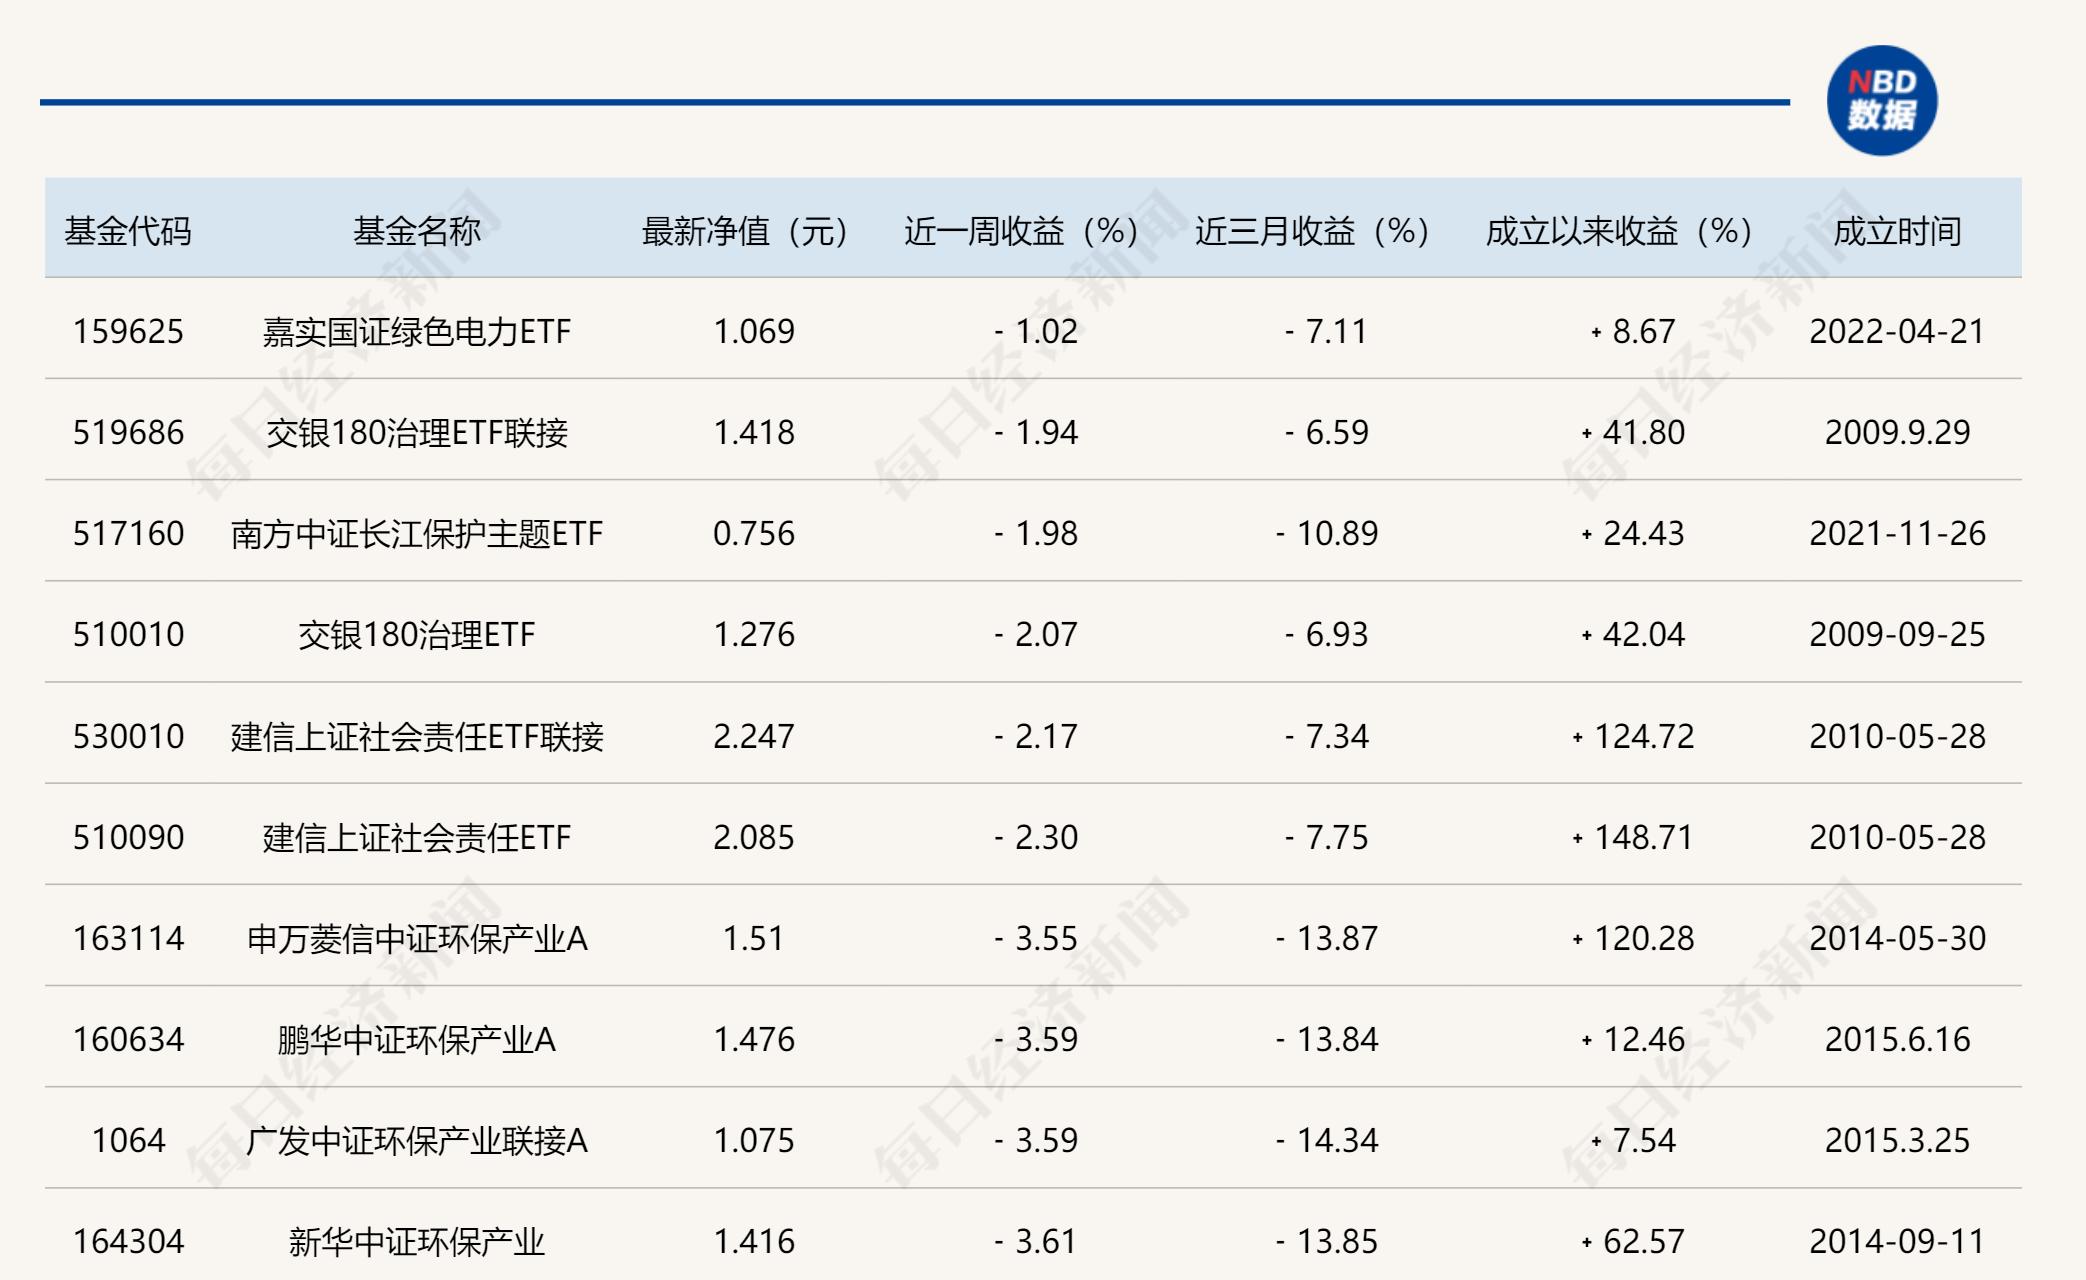Viewport: 2086px width, 1280px height.
Task: Click the 基金代码 column header
Action: (128, 231)
